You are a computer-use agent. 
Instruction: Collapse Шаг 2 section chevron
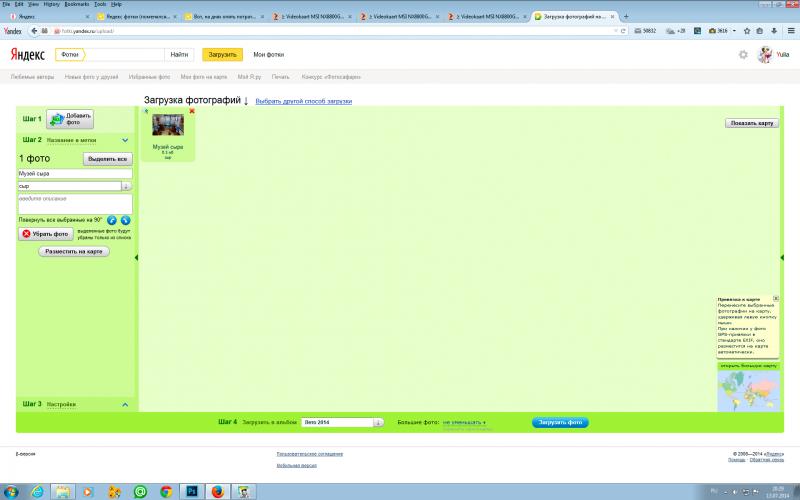click(x=125, y=140)
